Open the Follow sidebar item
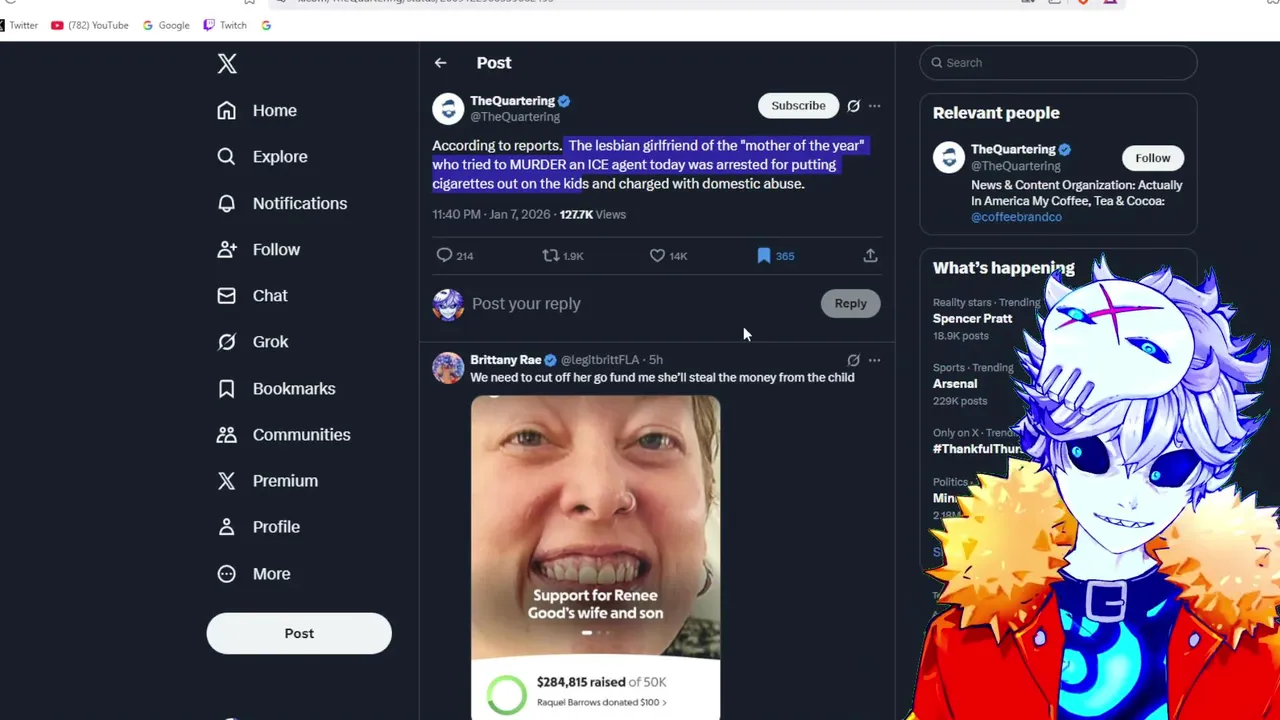 coord(258,249)
